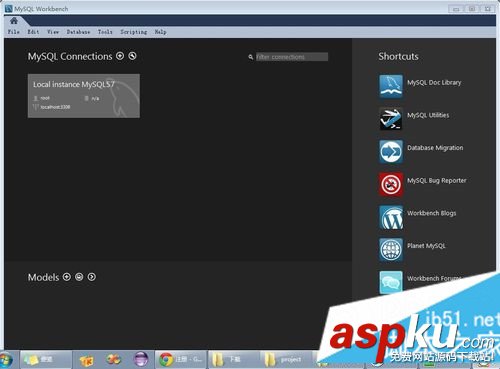Image resolution: width=500 pixels, height=369 pixels.
Task: Open the Database Migration link
Action: coord(435,148)
